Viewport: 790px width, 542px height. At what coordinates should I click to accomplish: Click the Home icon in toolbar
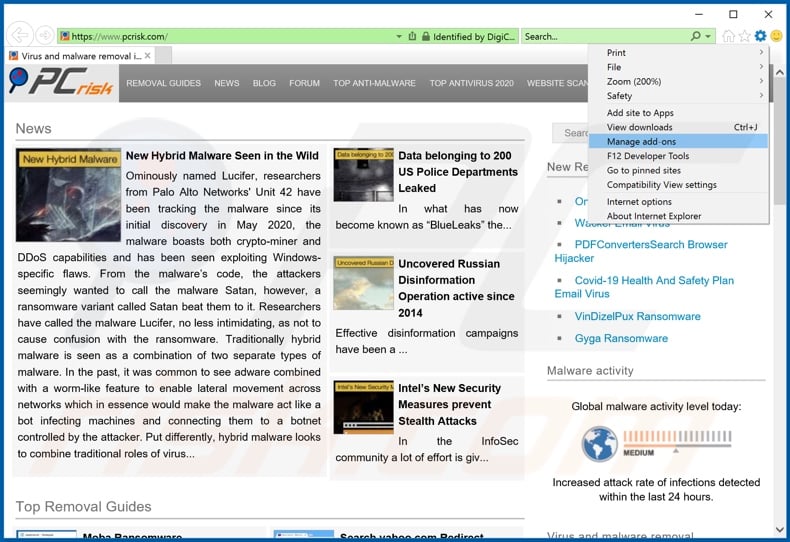coord(729,36)
